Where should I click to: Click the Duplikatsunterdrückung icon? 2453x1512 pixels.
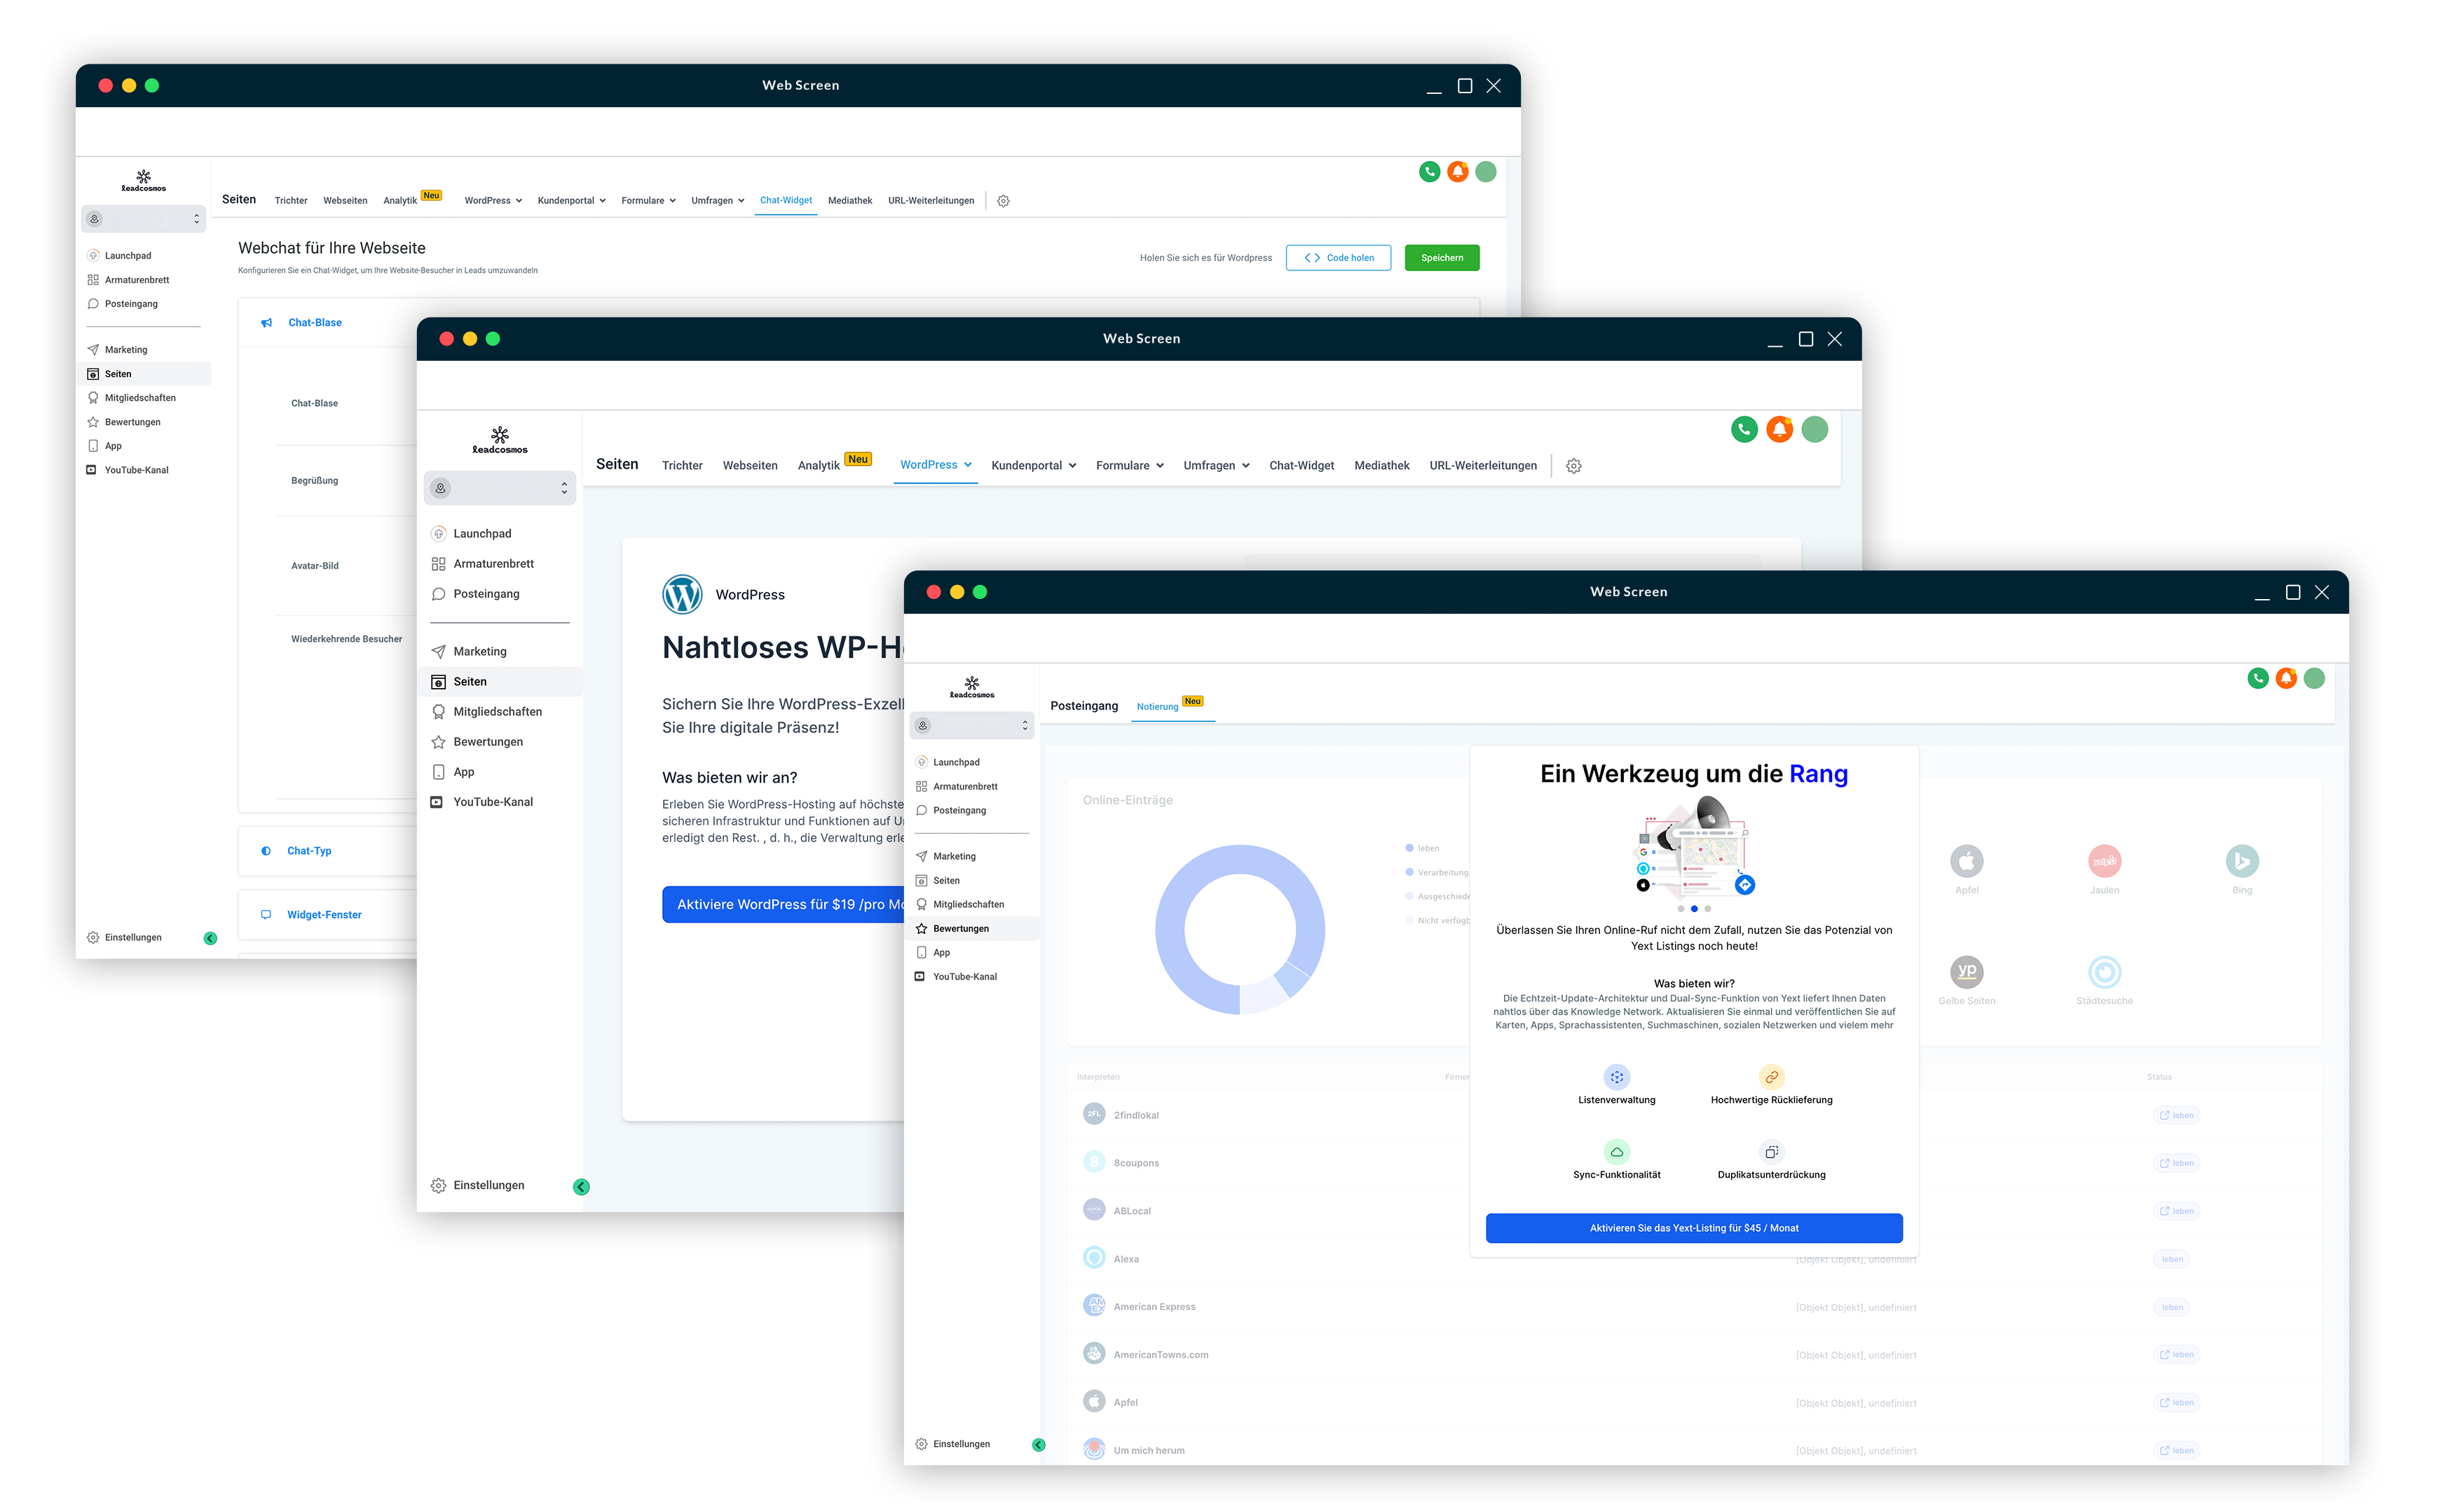(1771, 1153)
